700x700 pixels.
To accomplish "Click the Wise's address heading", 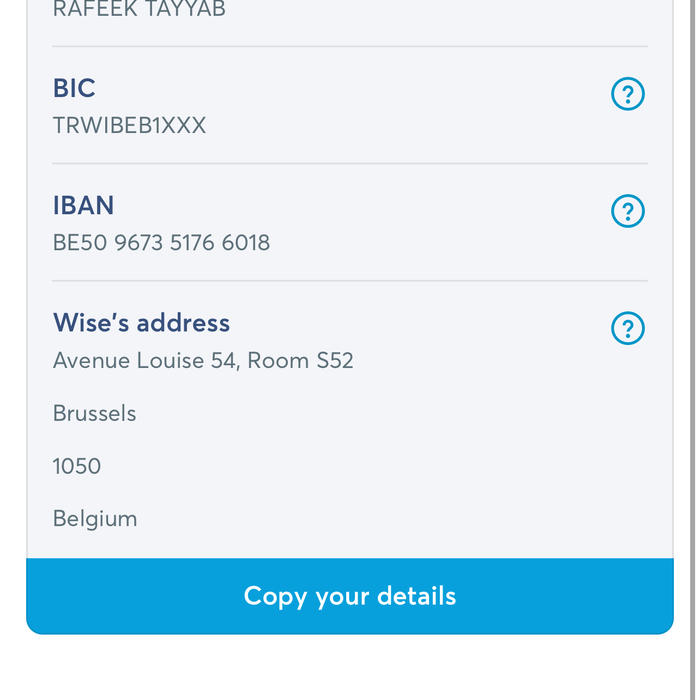I will (x=141, y=323).
